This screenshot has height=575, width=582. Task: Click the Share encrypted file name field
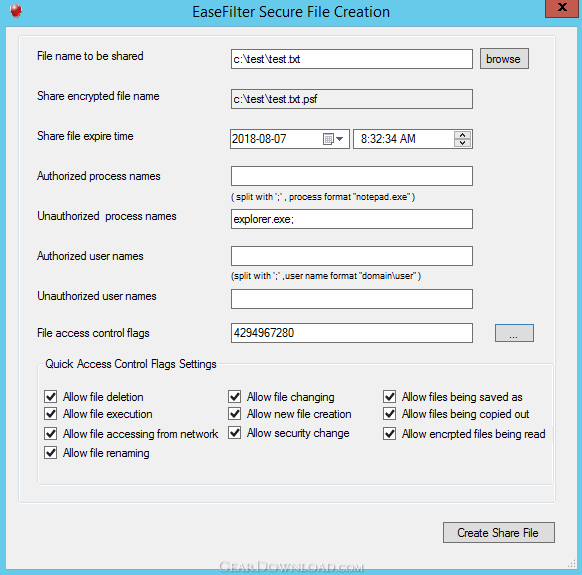tap(352, 99)
